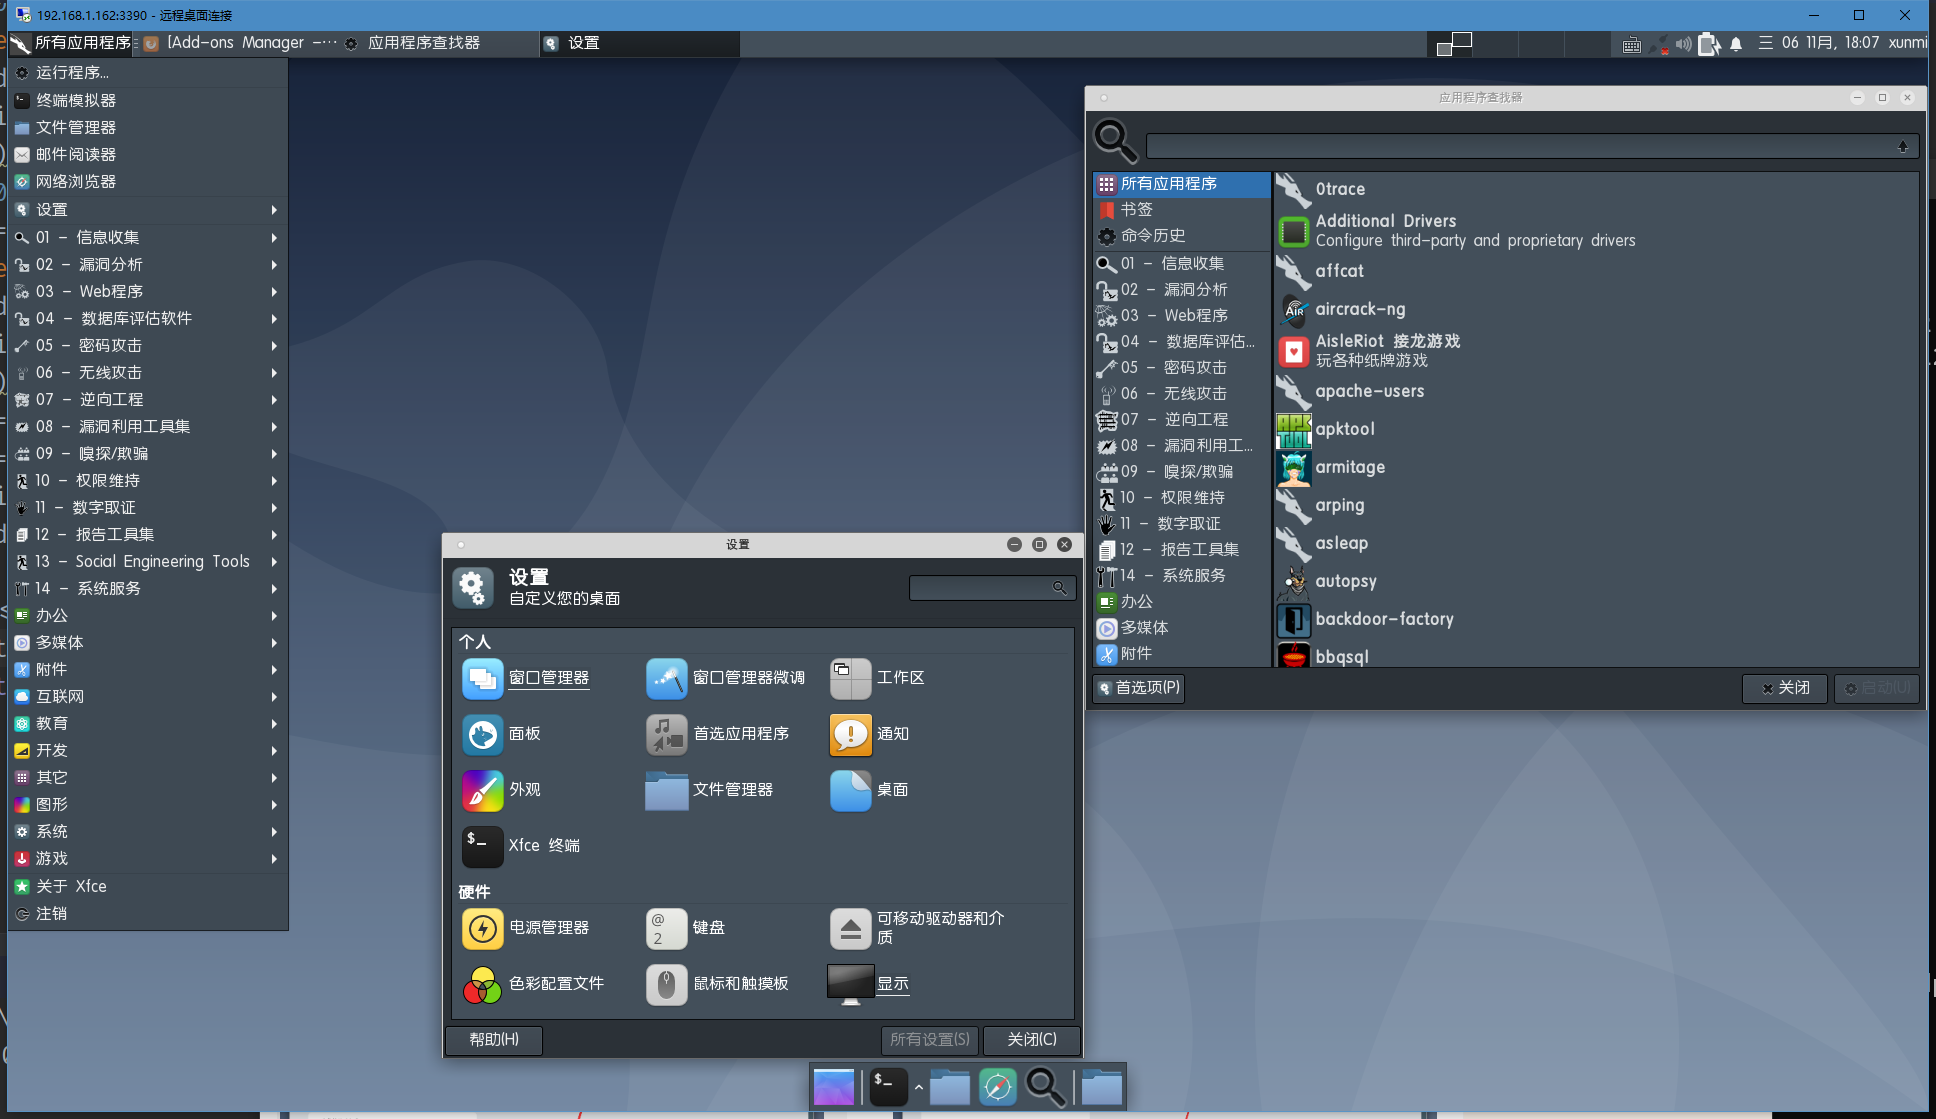Open the Appearance settings icon
1936x1119 pixels.
(x=482, y=791)
